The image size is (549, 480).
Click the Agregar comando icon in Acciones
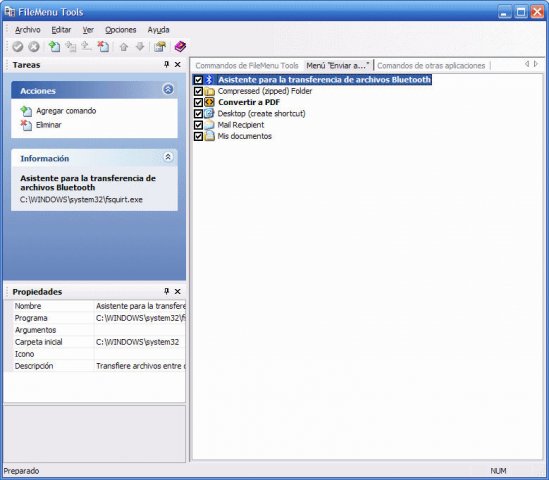(x=26, y=111)
